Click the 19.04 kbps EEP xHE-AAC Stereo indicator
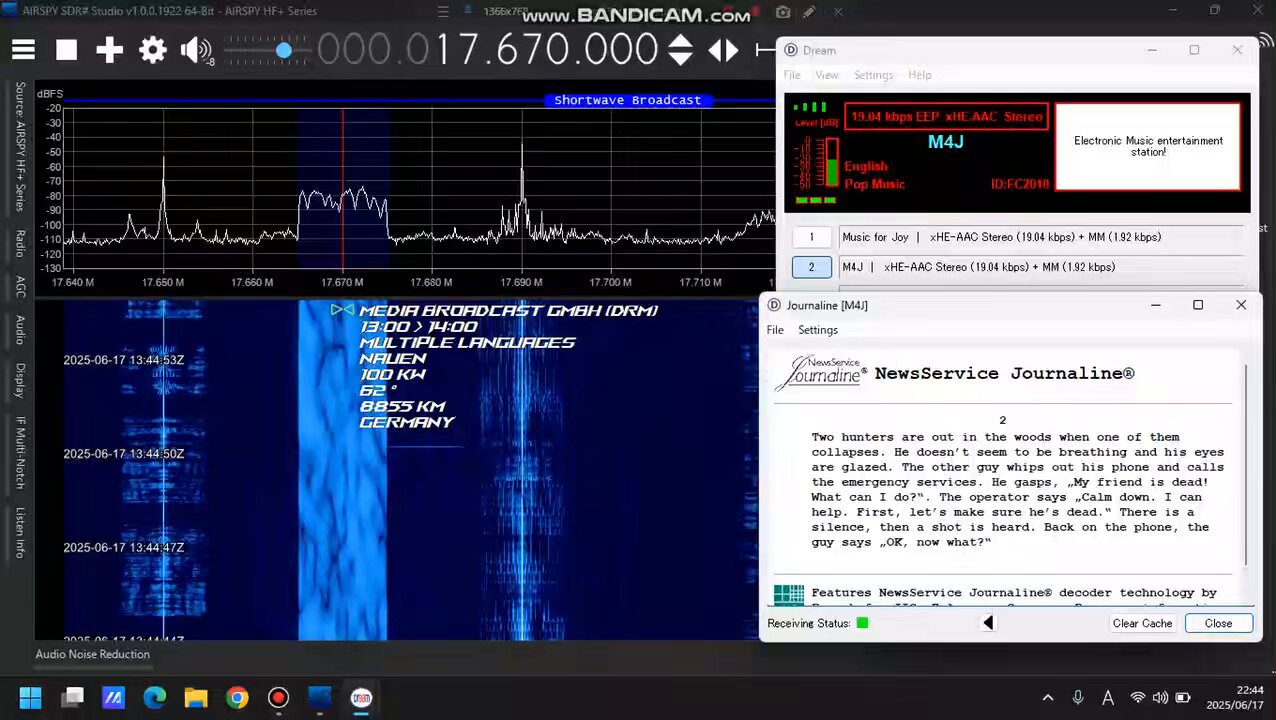Screen dimensions: 1276x720 (946, 116)
